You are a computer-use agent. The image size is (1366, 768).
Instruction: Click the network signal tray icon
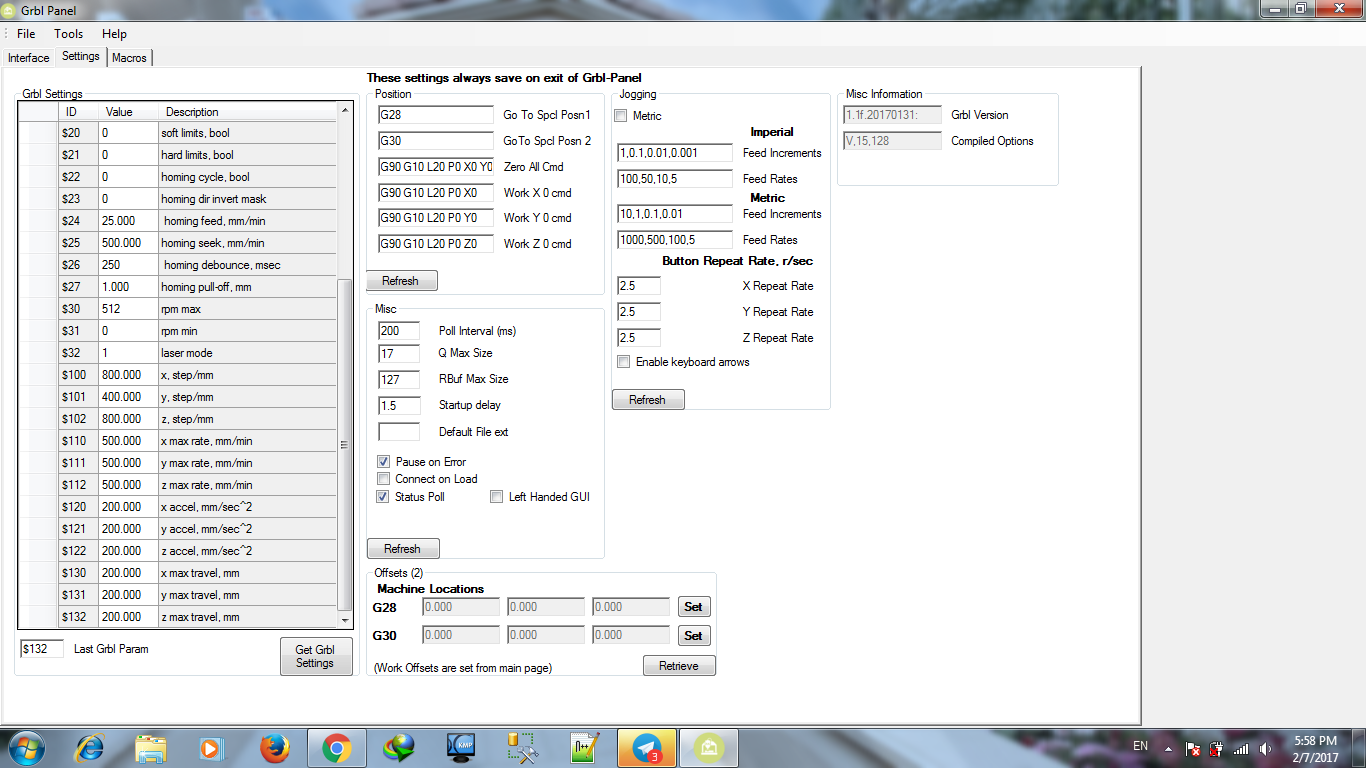[1241, 748]
